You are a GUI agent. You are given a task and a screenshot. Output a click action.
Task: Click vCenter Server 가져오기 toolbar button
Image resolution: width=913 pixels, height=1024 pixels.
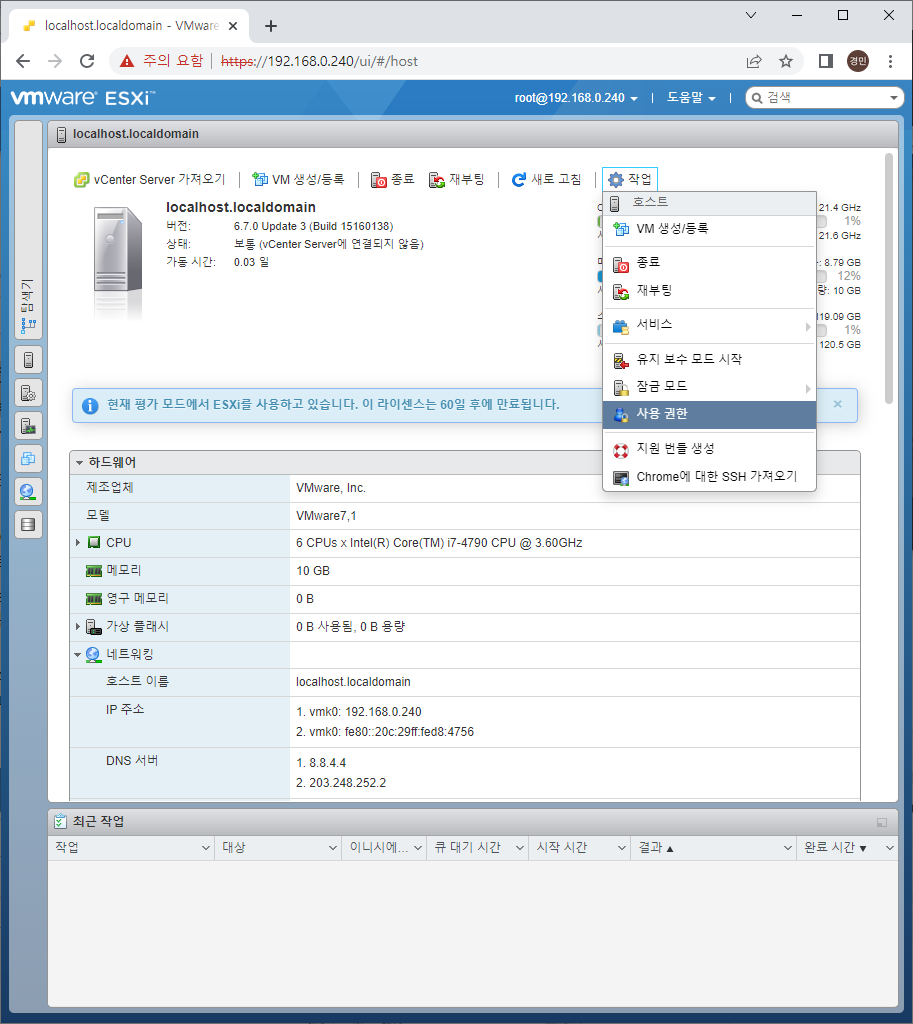pos(150,180)
